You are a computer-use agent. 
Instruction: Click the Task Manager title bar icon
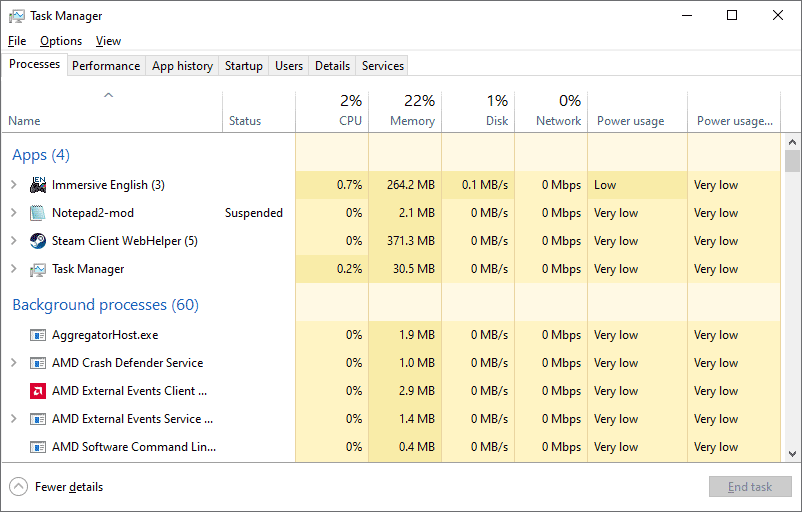pyautogui.click(x=16, y=16)
